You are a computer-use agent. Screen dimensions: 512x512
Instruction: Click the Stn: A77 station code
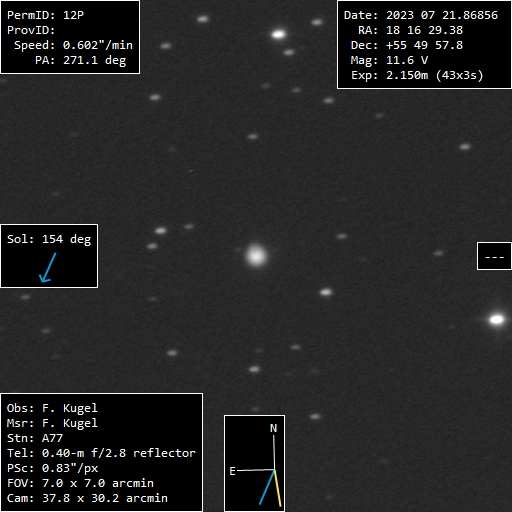[35, 438]
